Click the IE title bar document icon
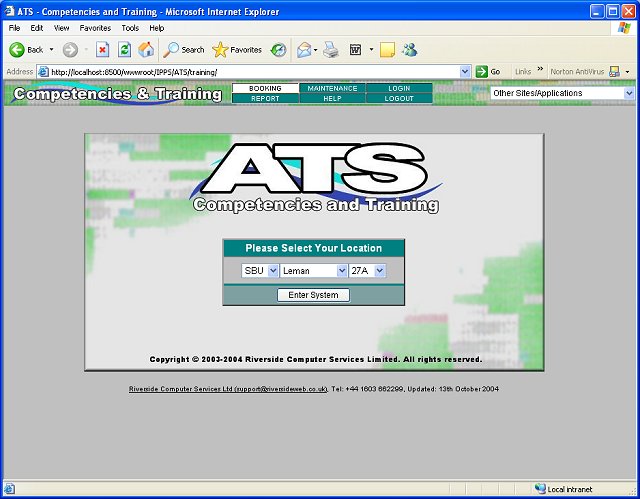The image size is (640, 499). click(x=9, y=11)
